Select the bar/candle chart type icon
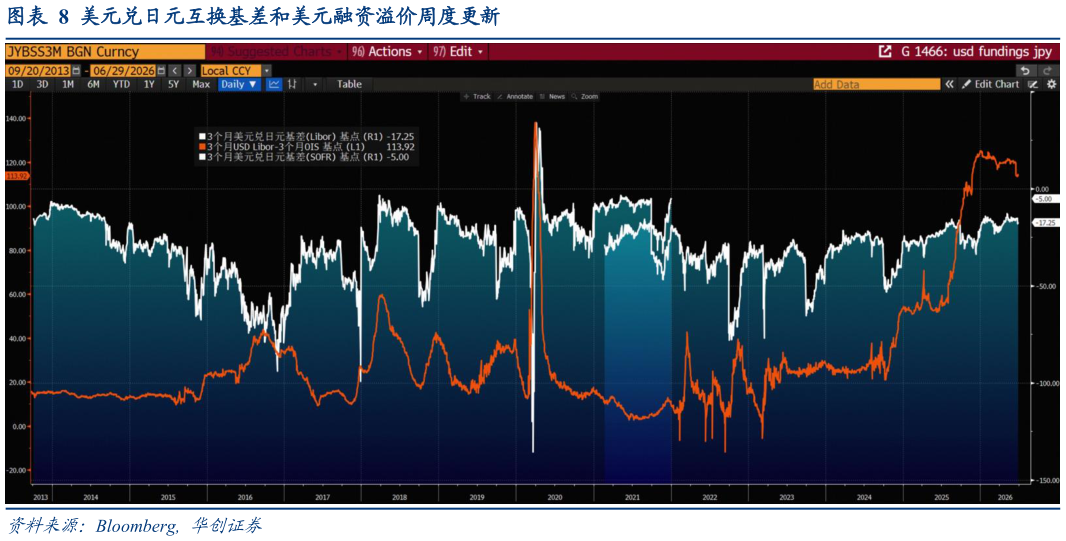The width and height of the screenshot is (1066, 541). 292,84
